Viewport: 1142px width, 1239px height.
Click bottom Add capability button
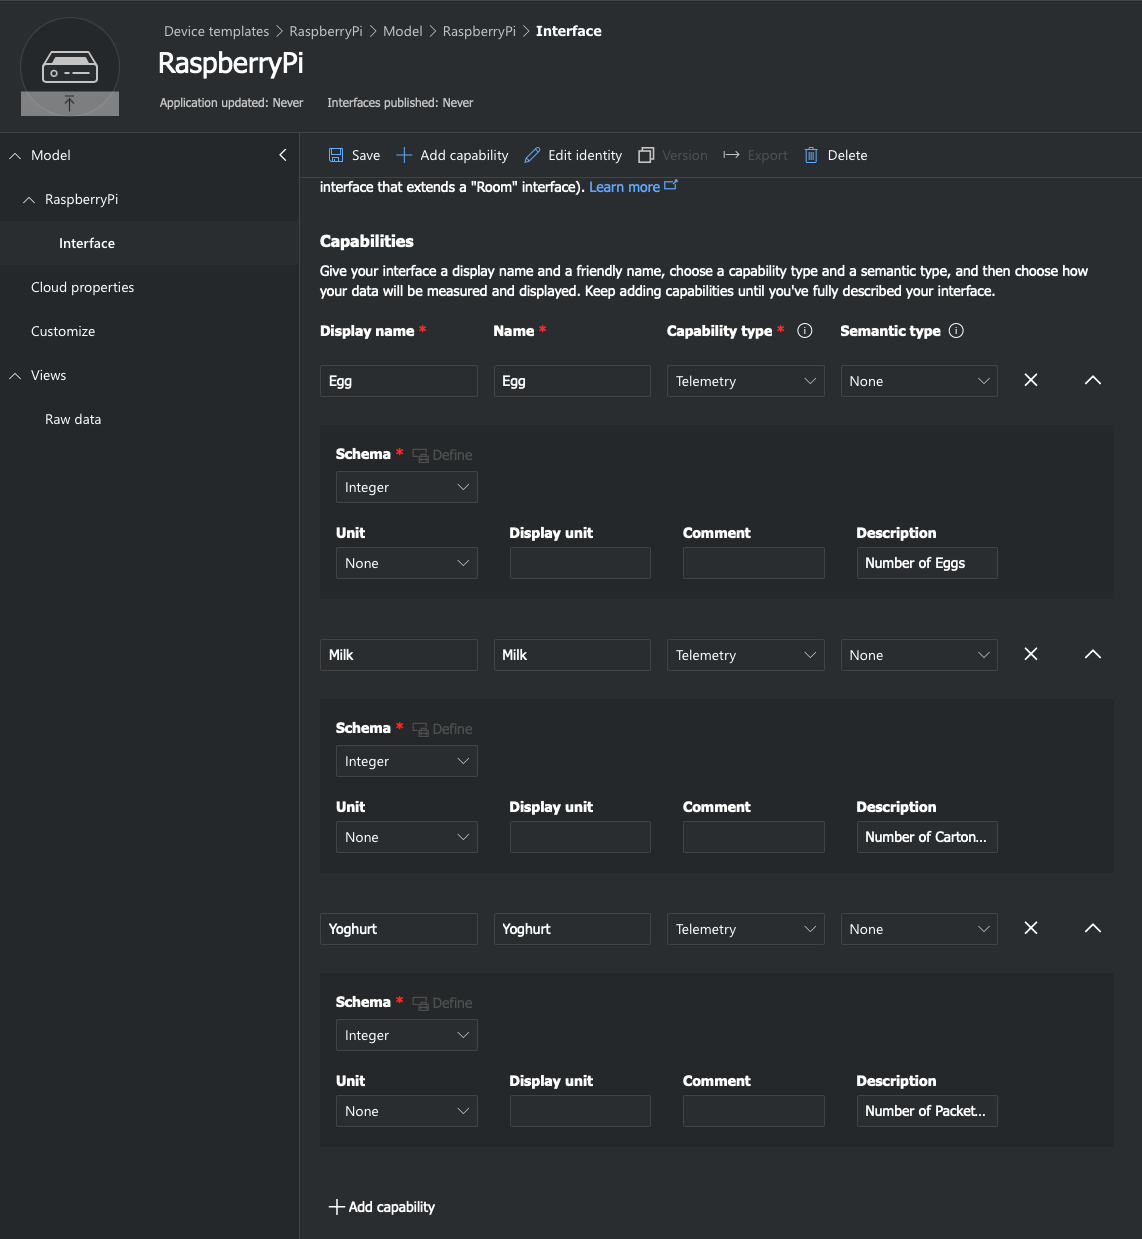point(382,1207)
